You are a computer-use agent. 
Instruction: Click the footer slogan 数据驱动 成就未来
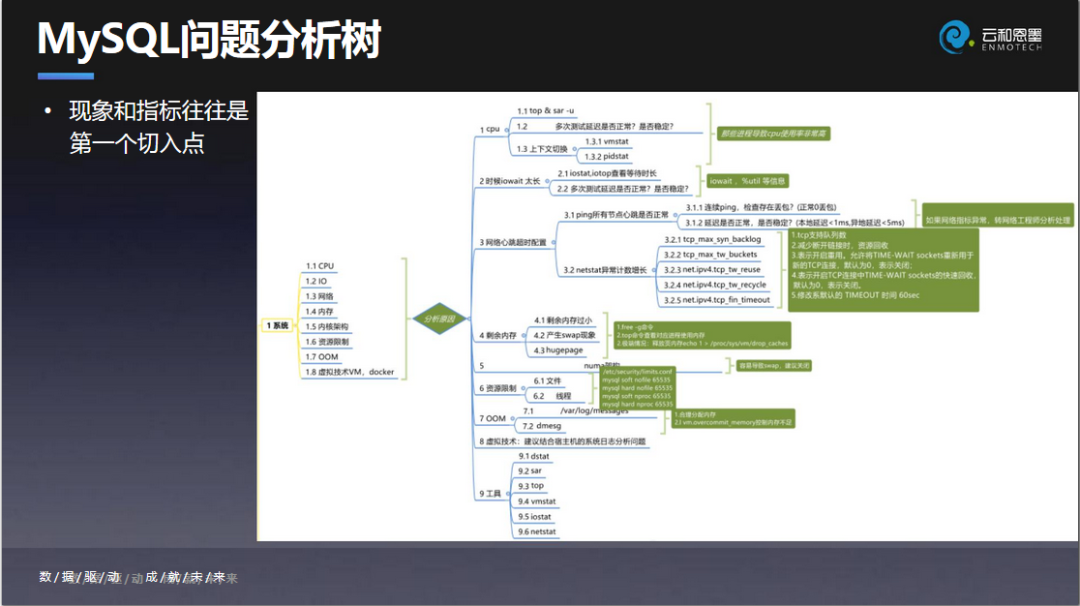132,577
